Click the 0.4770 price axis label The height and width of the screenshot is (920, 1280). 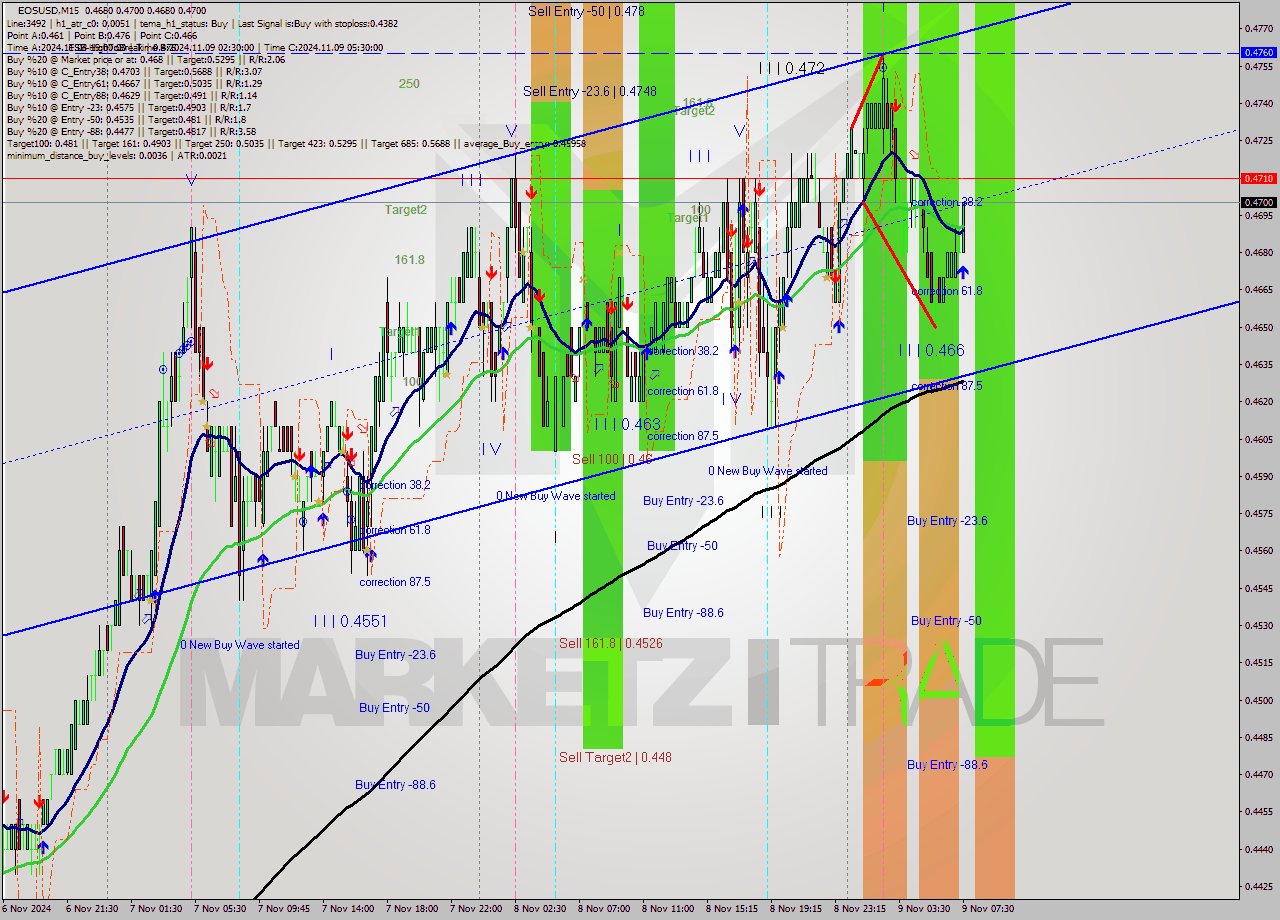[1258, 28]
